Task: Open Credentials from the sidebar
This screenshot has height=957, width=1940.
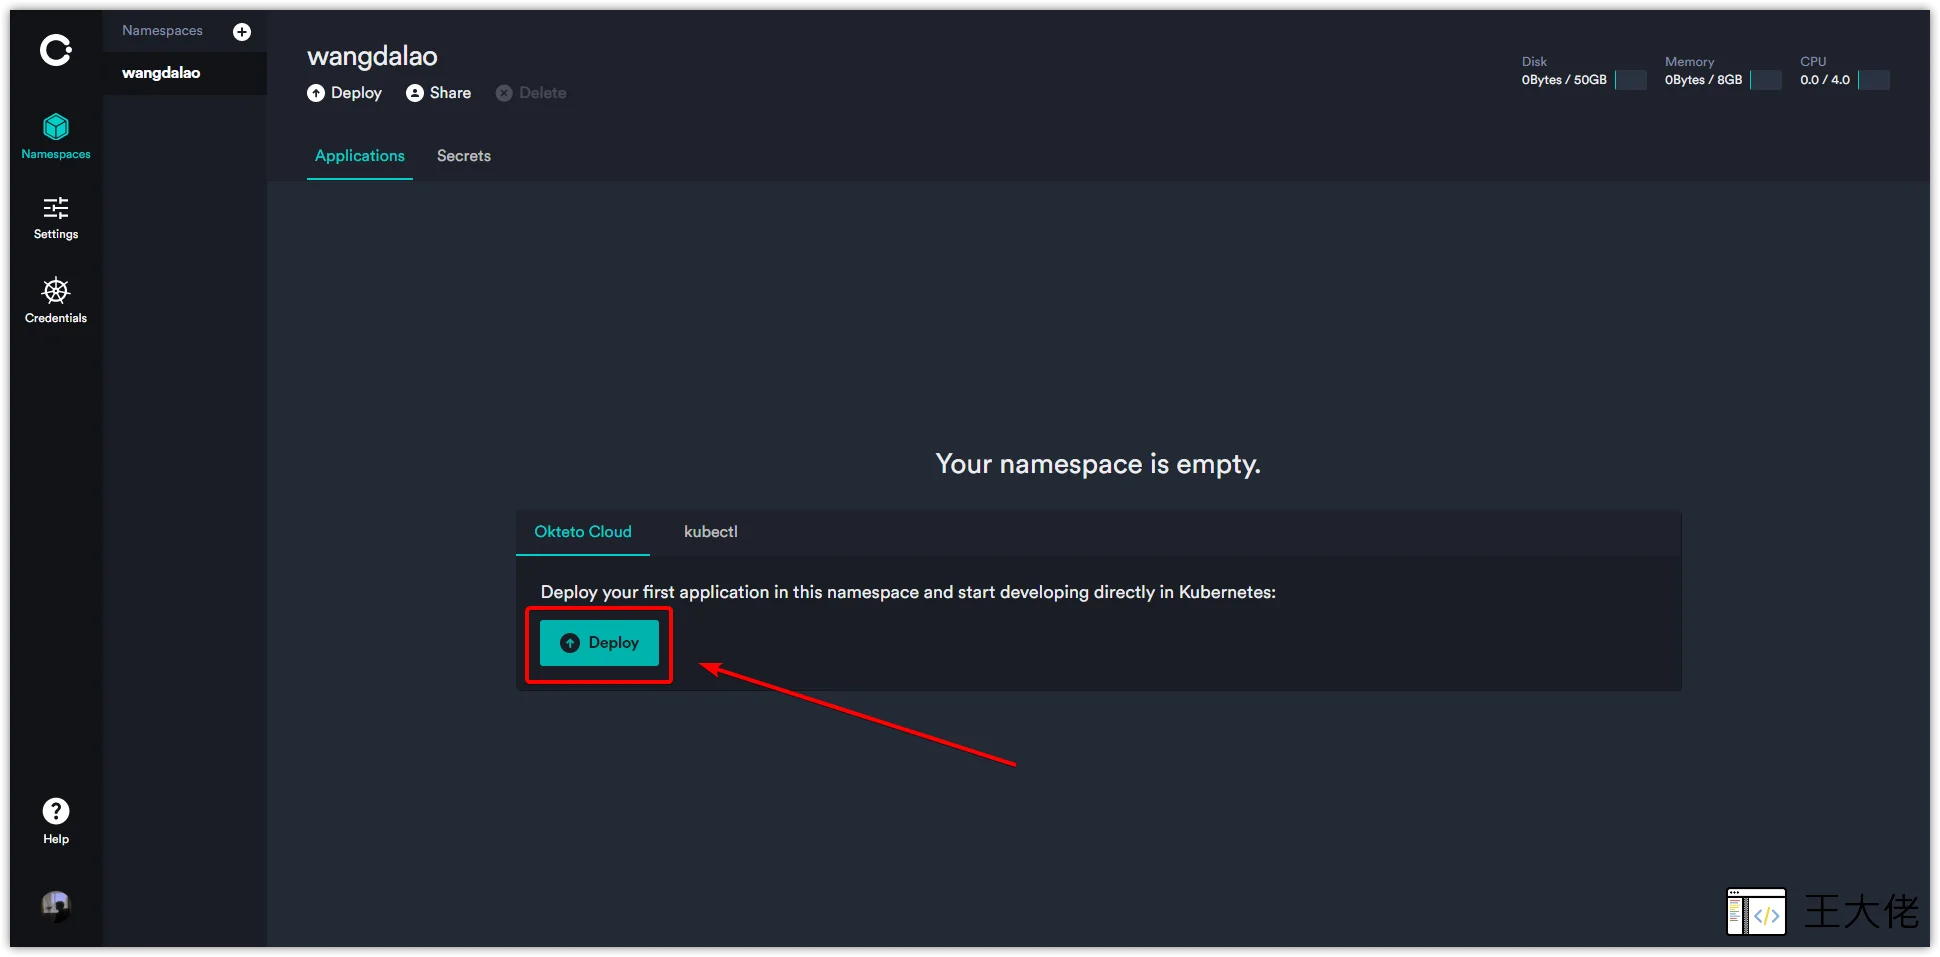Action: pos(56,301)
